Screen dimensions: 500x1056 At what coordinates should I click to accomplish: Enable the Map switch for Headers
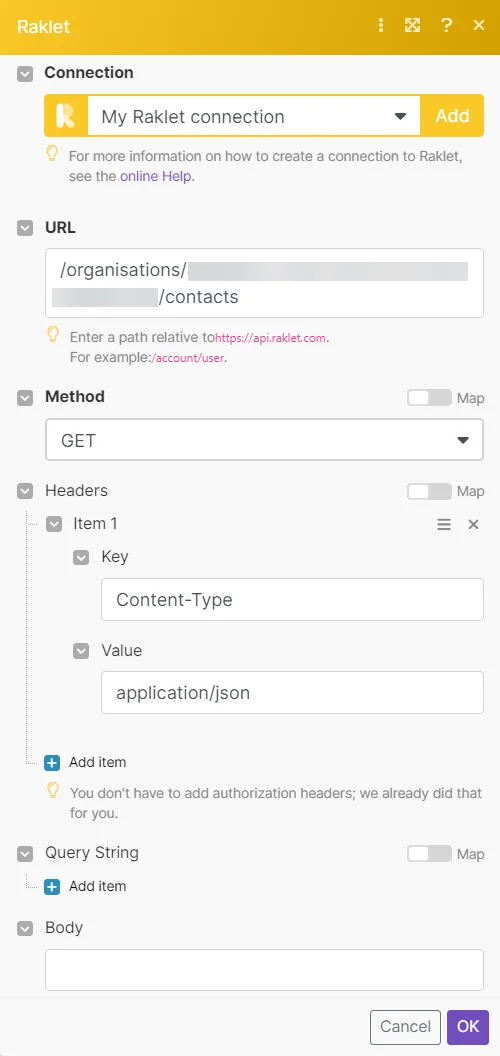point(429,492)
